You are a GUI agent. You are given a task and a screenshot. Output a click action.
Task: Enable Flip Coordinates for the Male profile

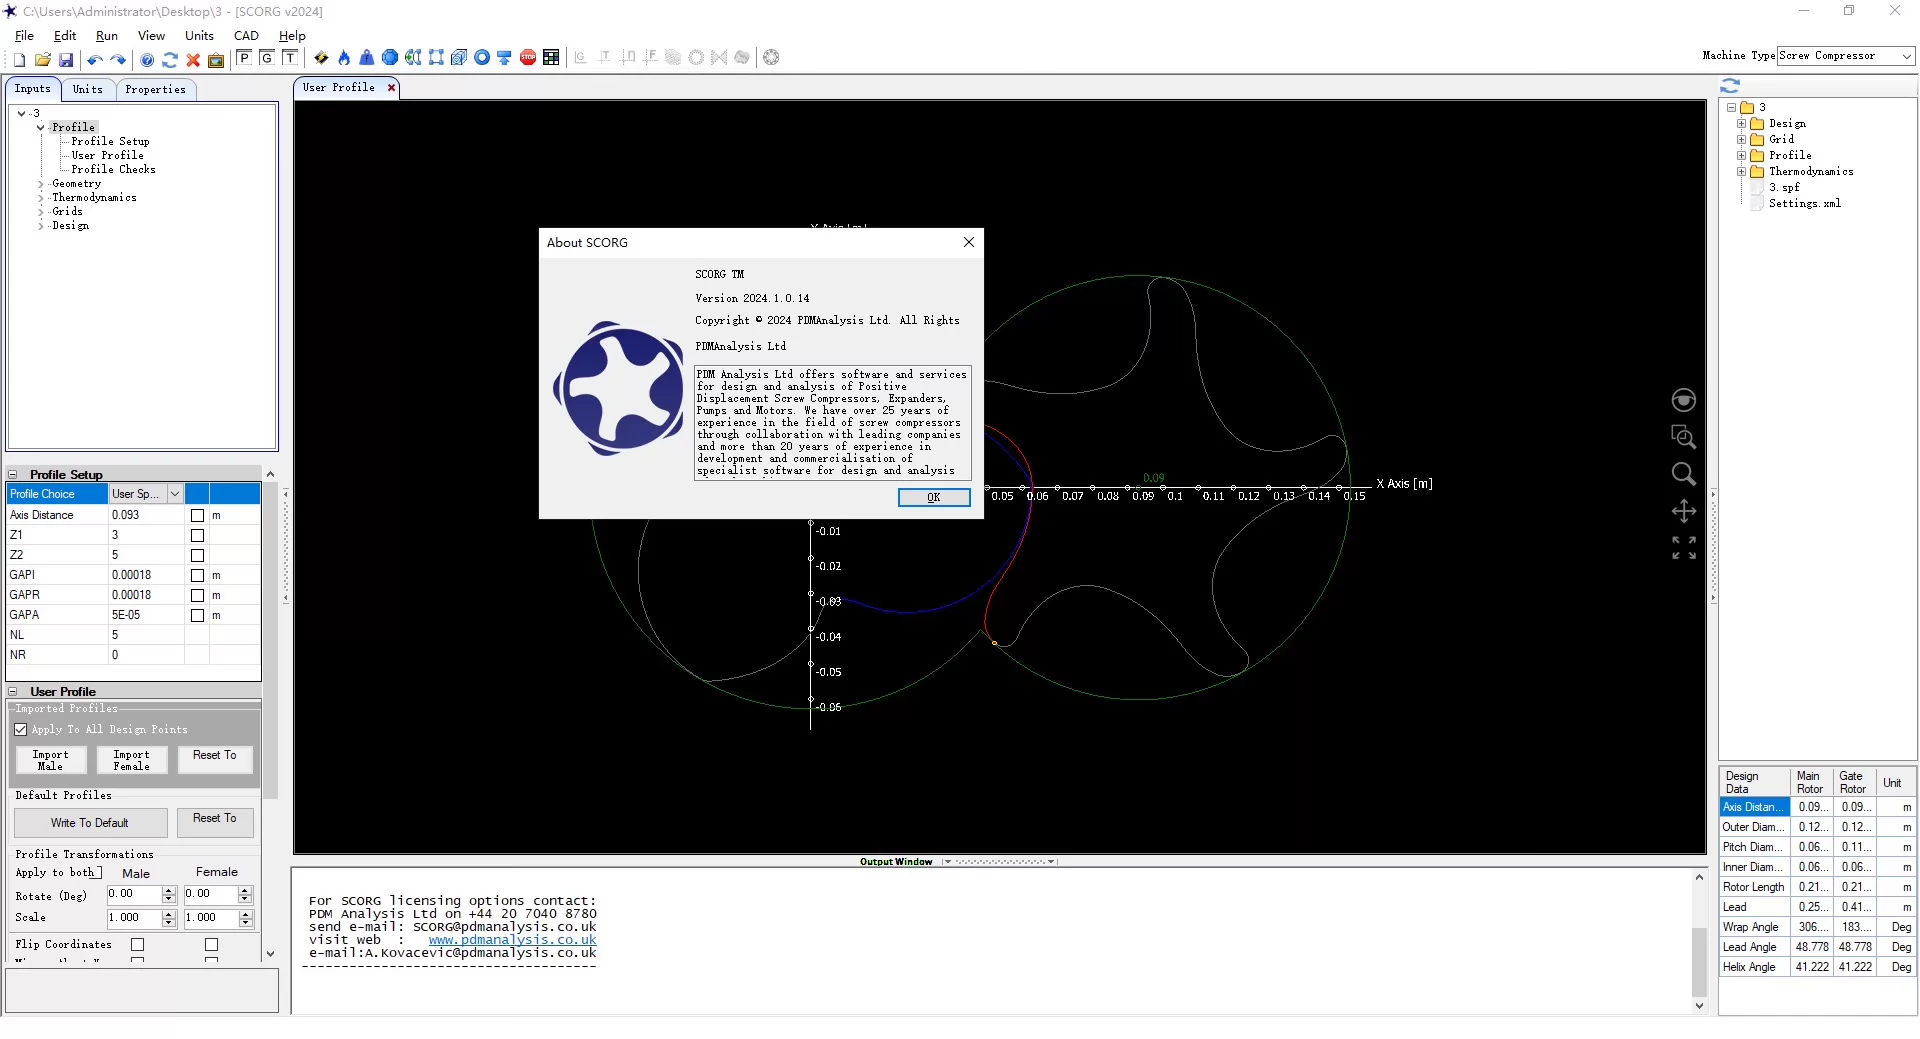[x=138, y=945]
